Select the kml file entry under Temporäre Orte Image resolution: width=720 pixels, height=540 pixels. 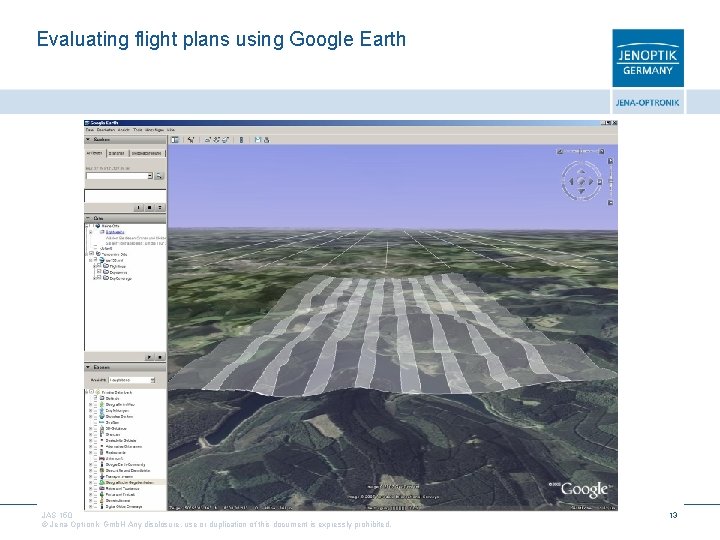coord(114,260)
